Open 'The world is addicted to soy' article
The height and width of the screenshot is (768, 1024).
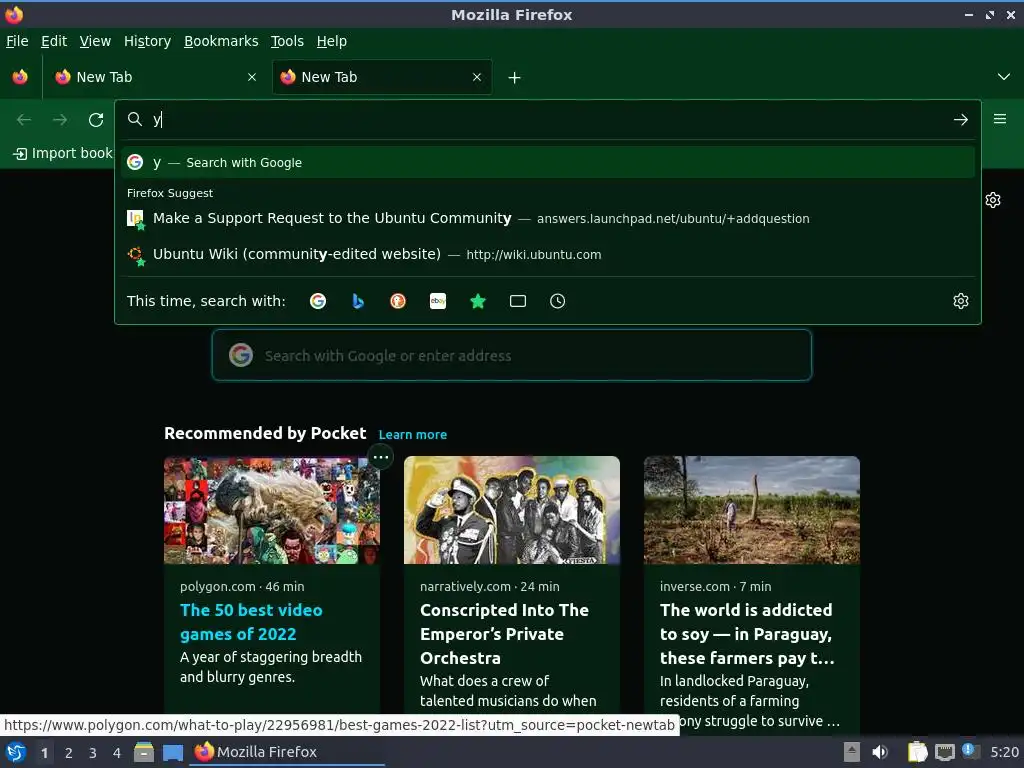[x=747, y=633]
